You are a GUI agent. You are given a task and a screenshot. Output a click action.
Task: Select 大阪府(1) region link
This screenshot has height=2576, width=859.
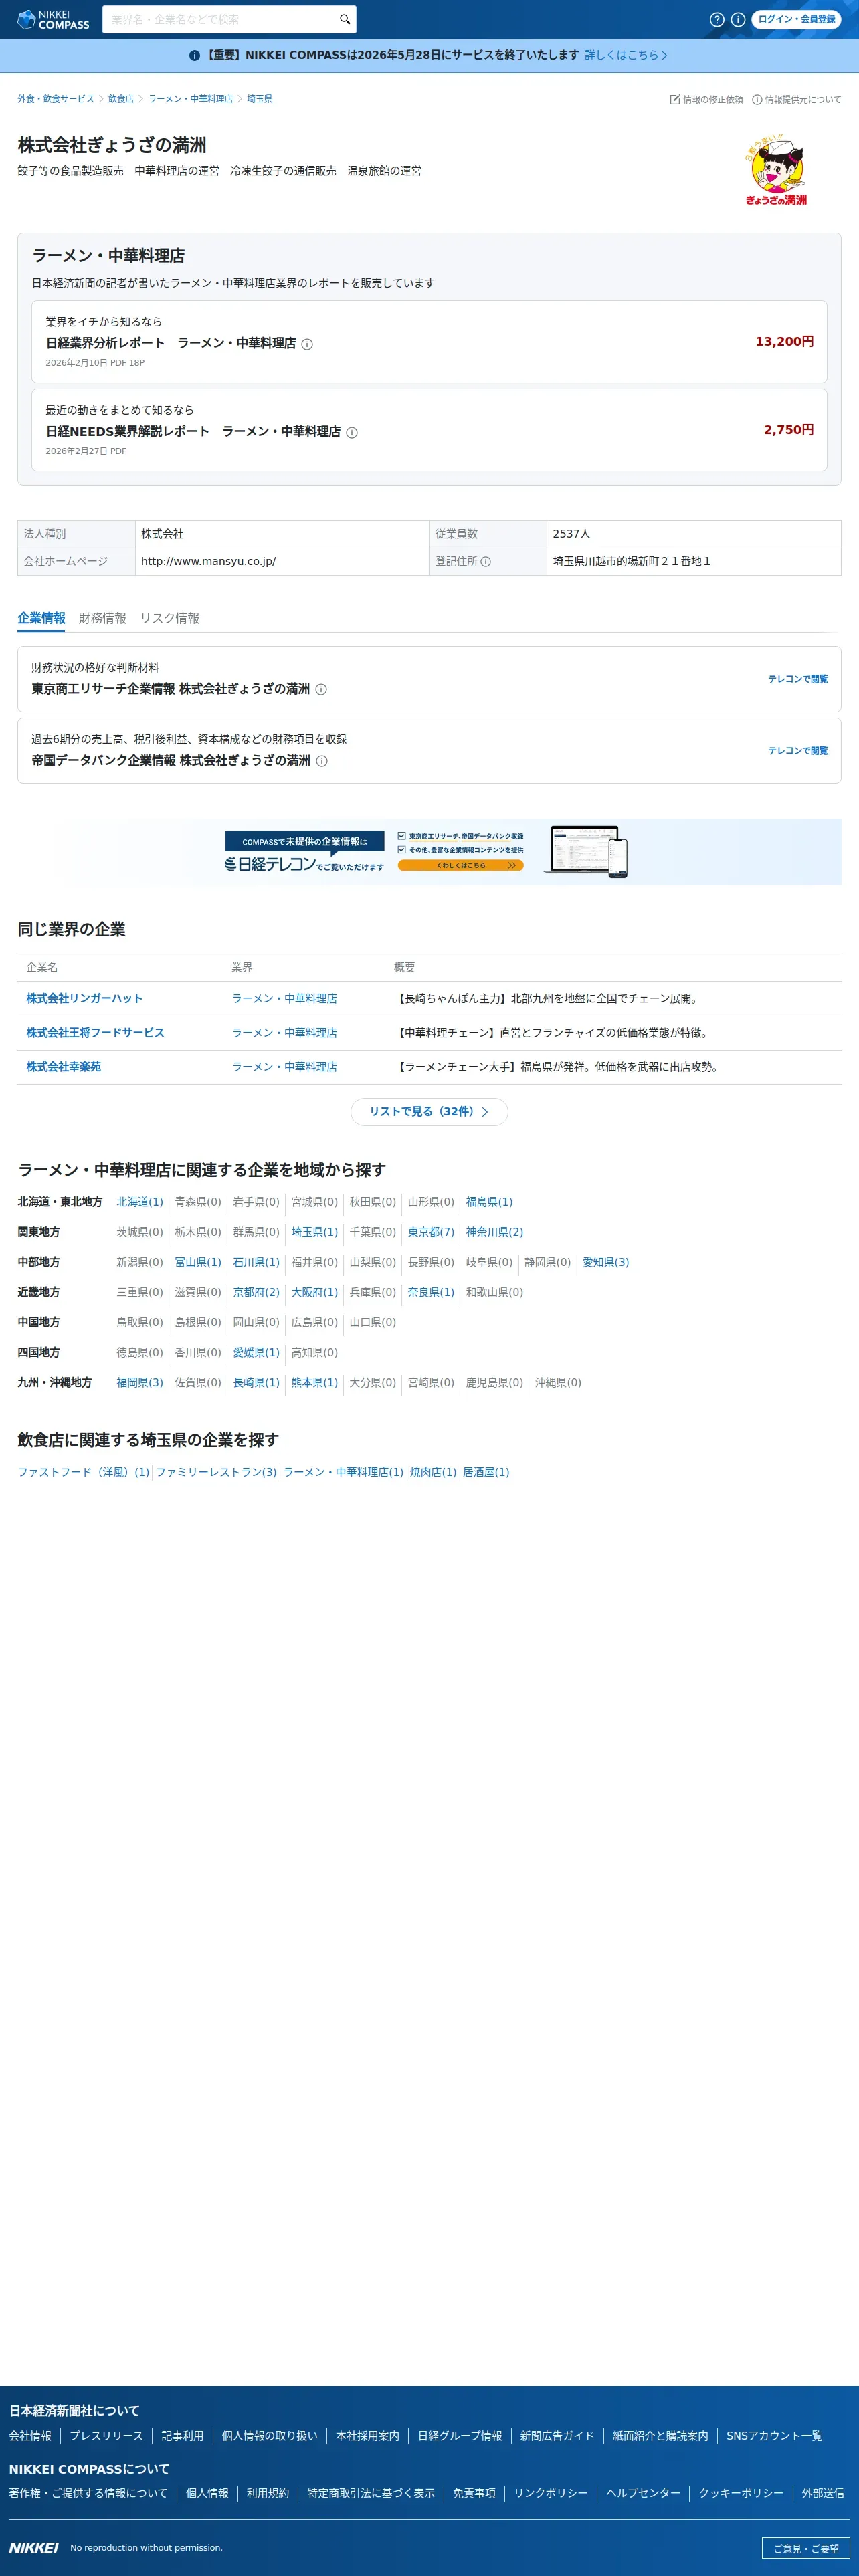point(314,1292)
